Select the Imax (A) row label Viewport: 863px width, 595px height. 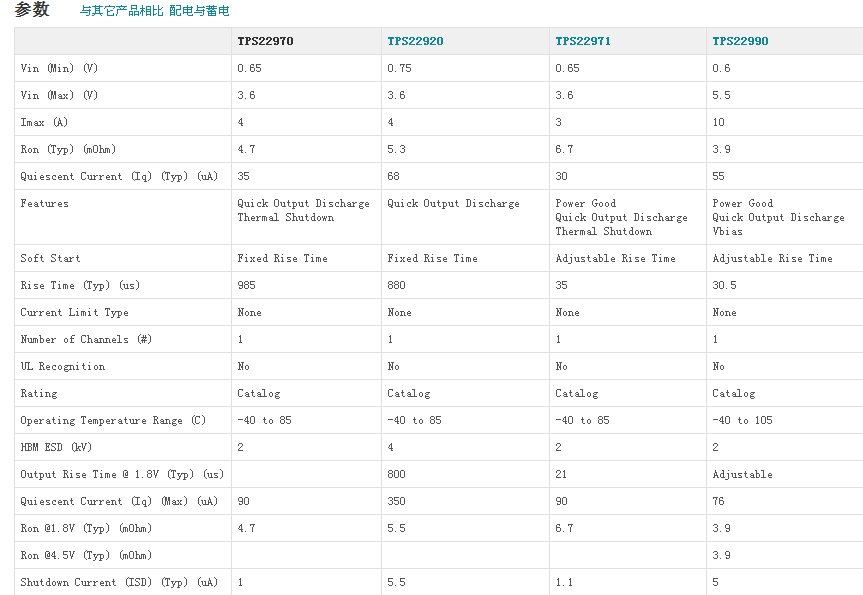(44, 122)
